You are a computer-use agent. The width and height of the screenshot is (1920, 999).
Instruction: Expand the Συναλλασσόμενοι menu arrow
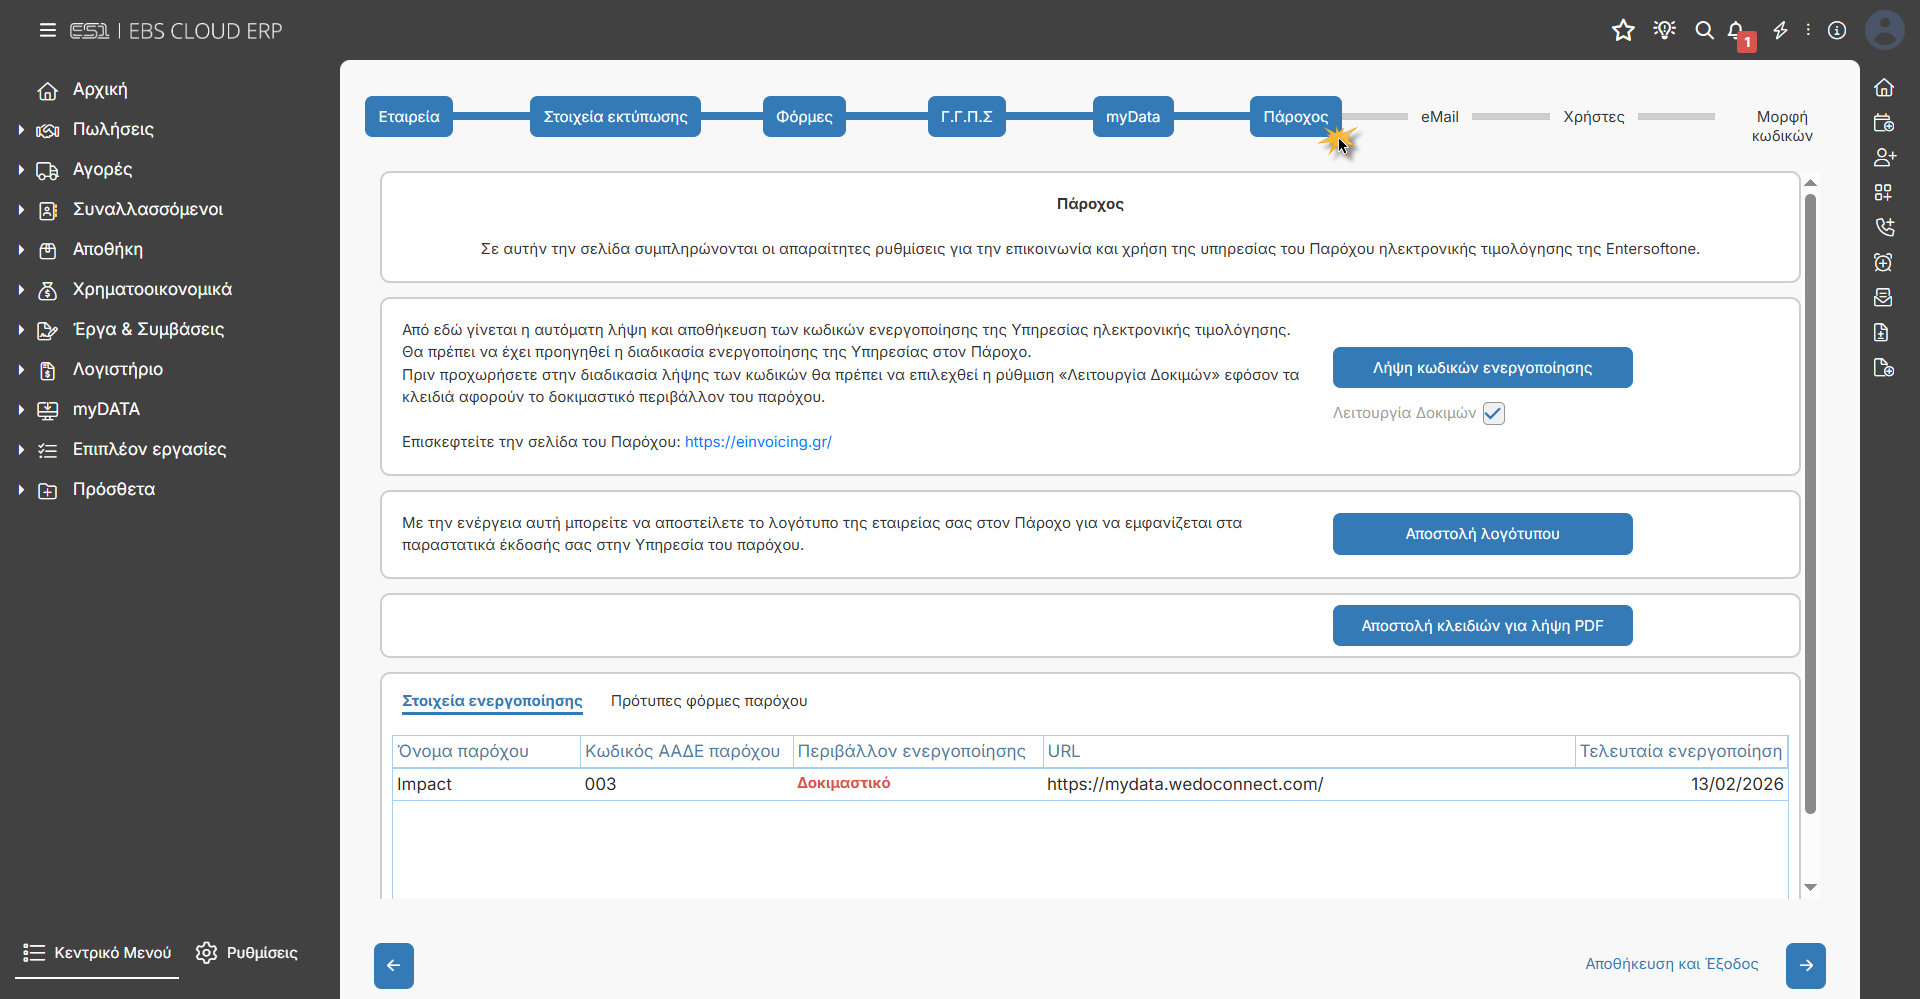[x=21, y=210]
